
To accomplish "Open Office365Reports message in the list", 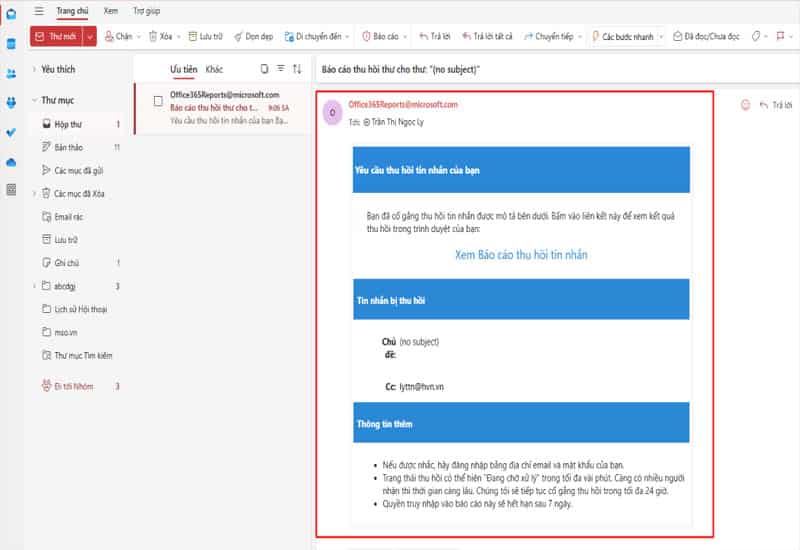I will pos(223,108).
